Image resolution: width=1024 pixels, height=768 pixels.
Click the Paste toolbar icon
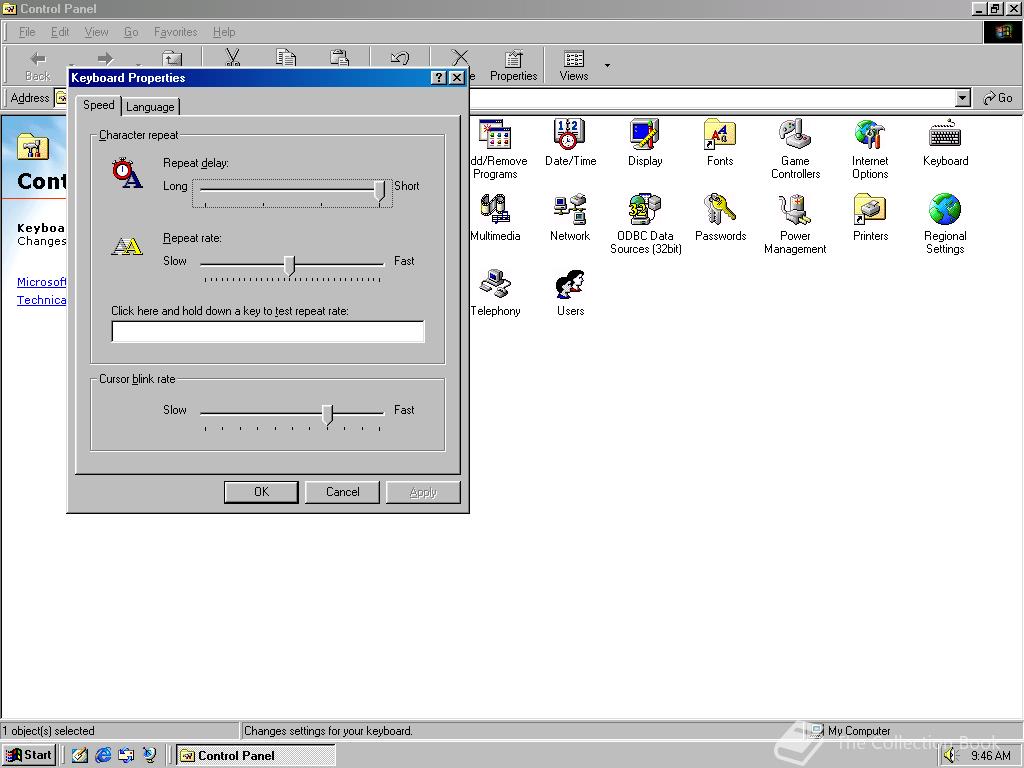[x=339, y=57]
